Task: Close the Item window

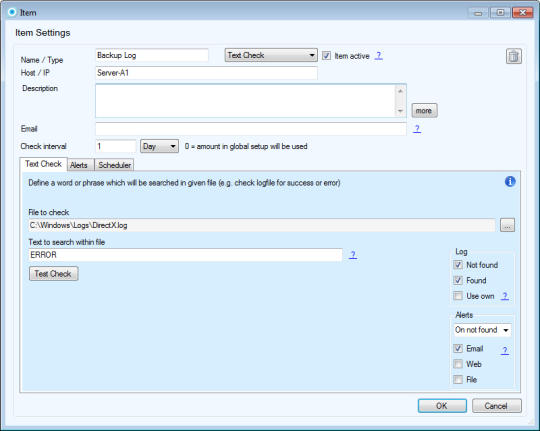Action: (x=522, y=13)
